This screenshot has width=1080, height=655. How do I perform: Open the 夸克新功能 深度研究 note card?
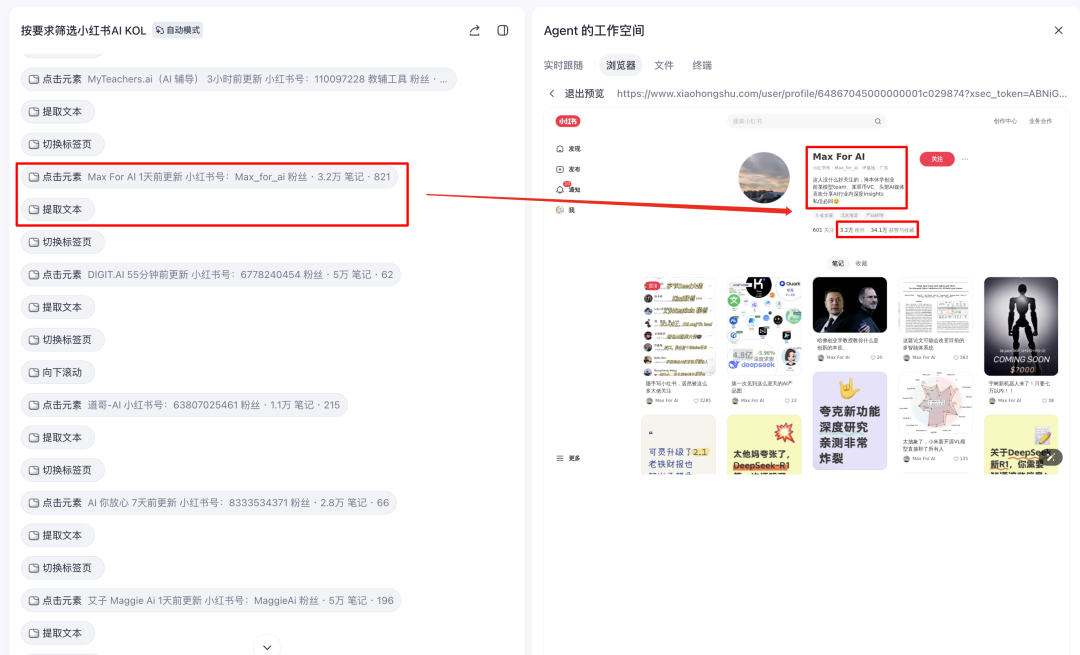click(x=850, y=421)
